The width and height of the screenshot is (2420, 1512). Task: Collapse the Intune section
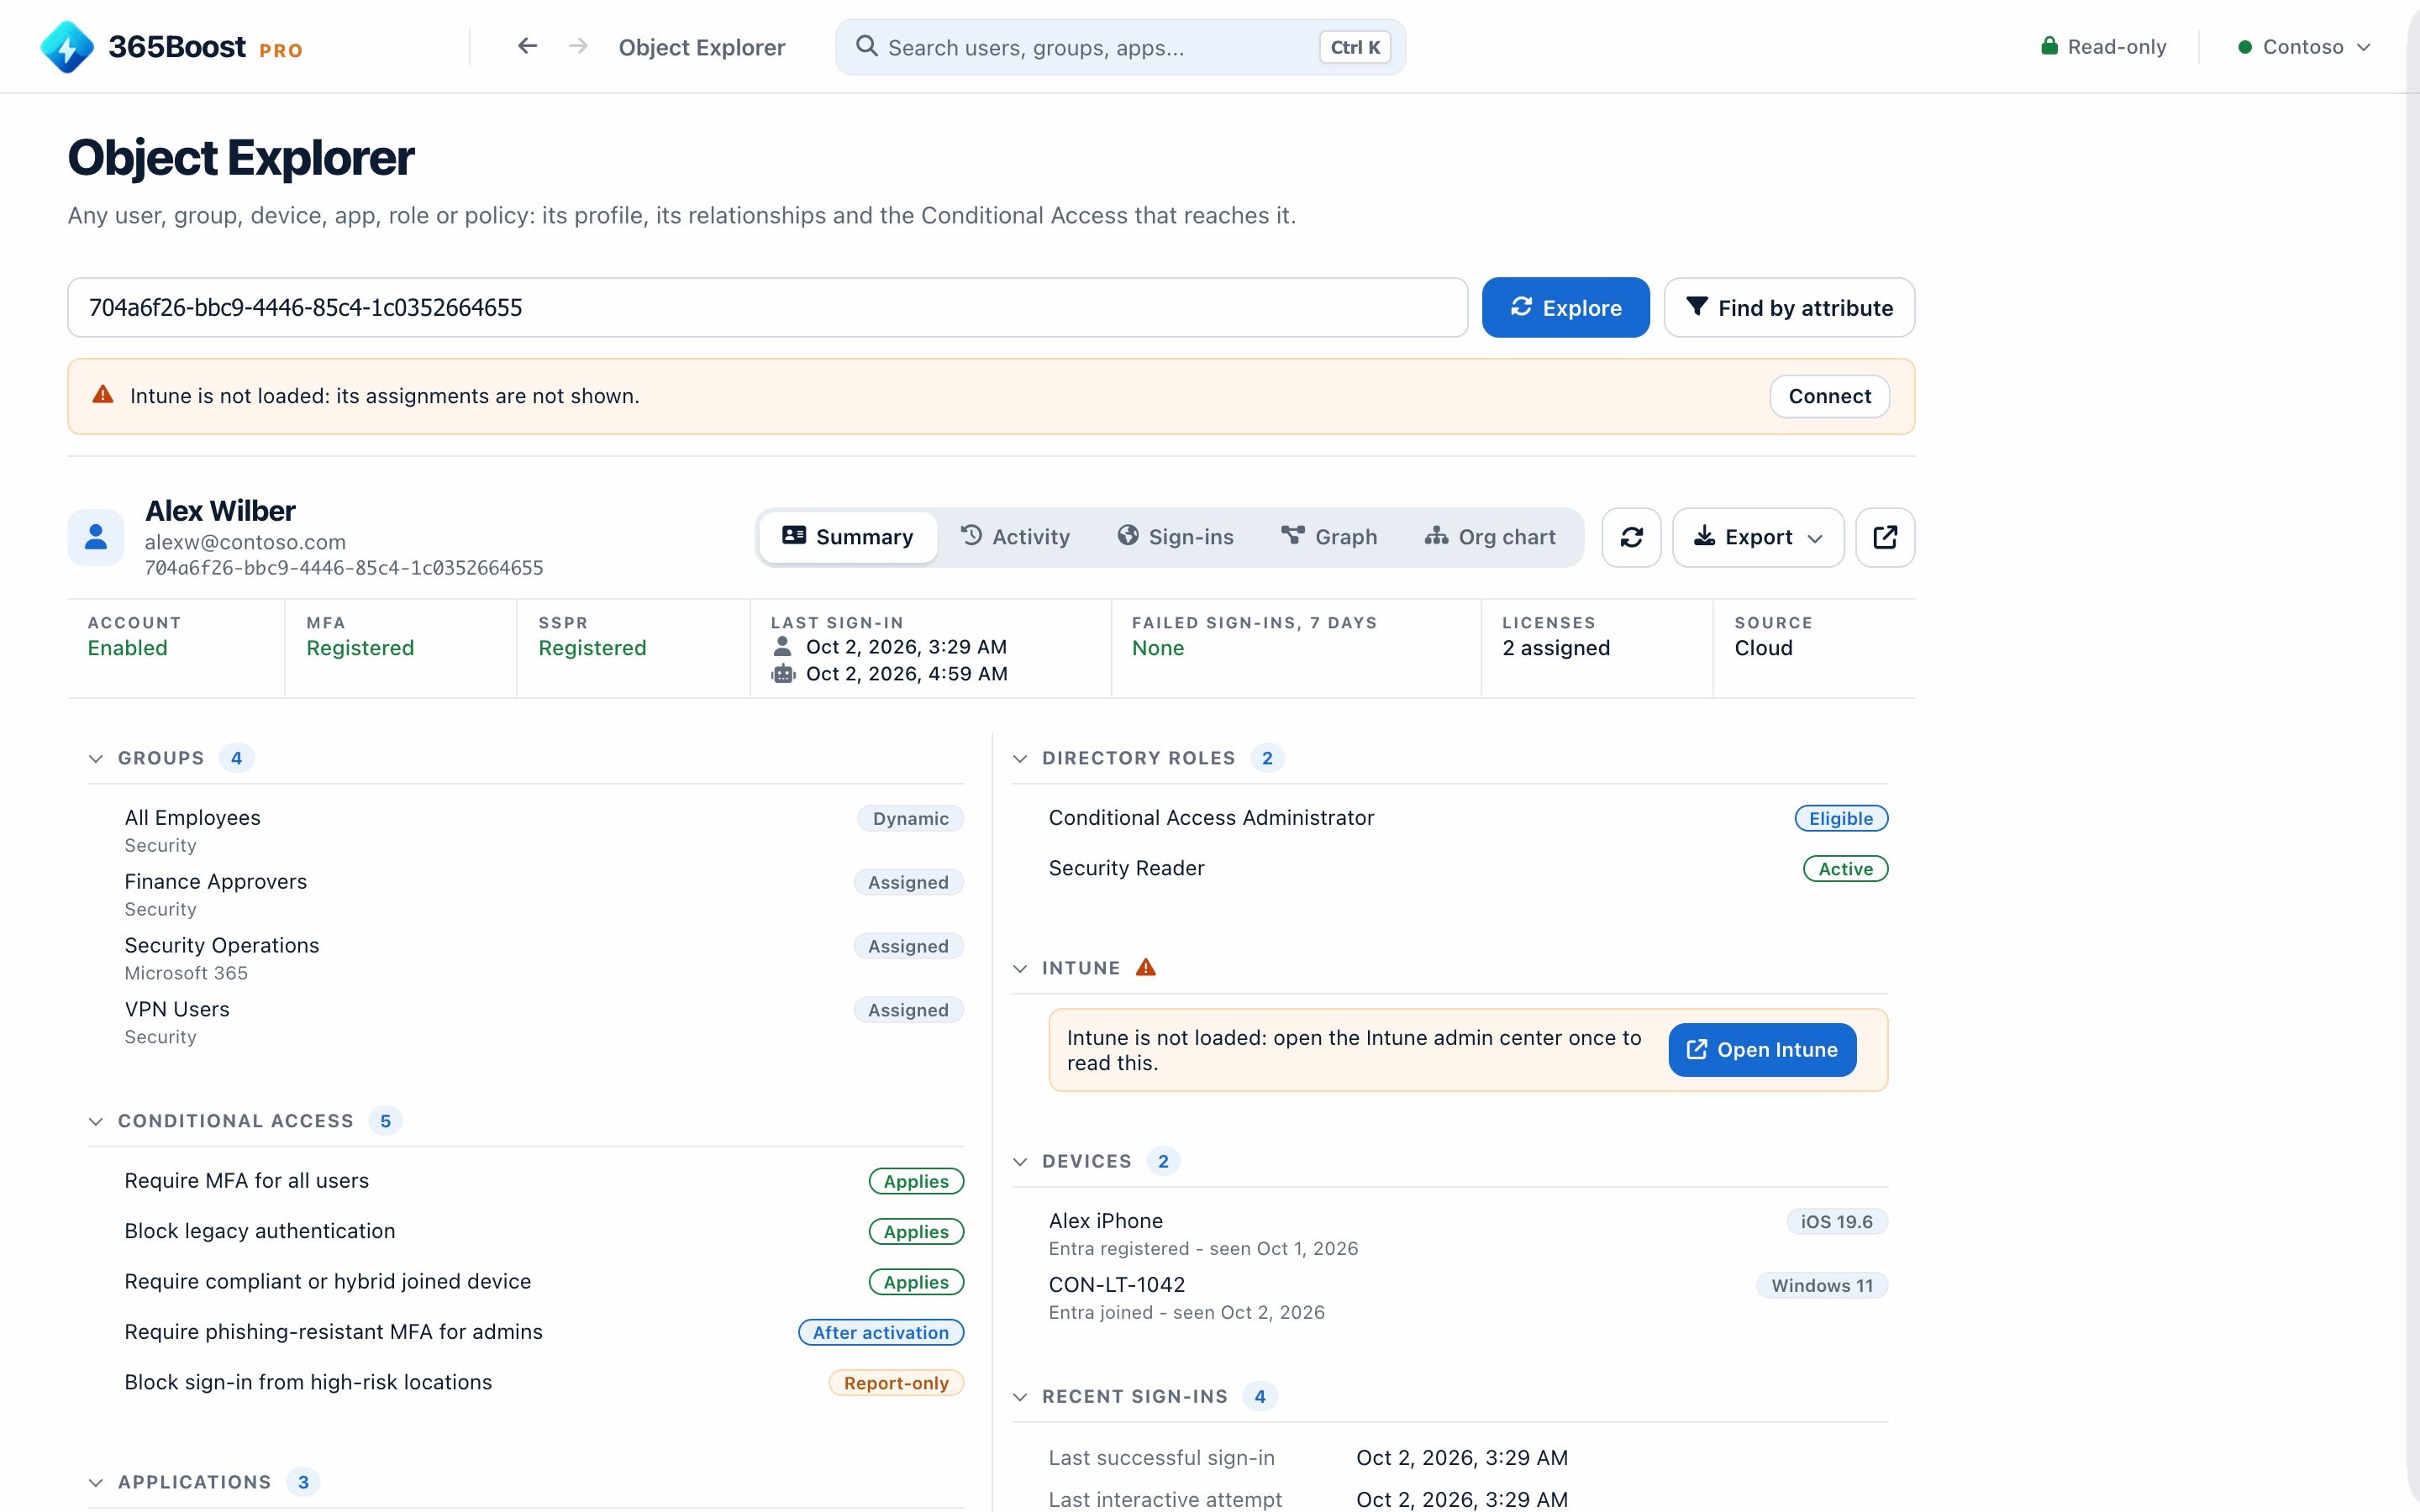(1020, 968)
